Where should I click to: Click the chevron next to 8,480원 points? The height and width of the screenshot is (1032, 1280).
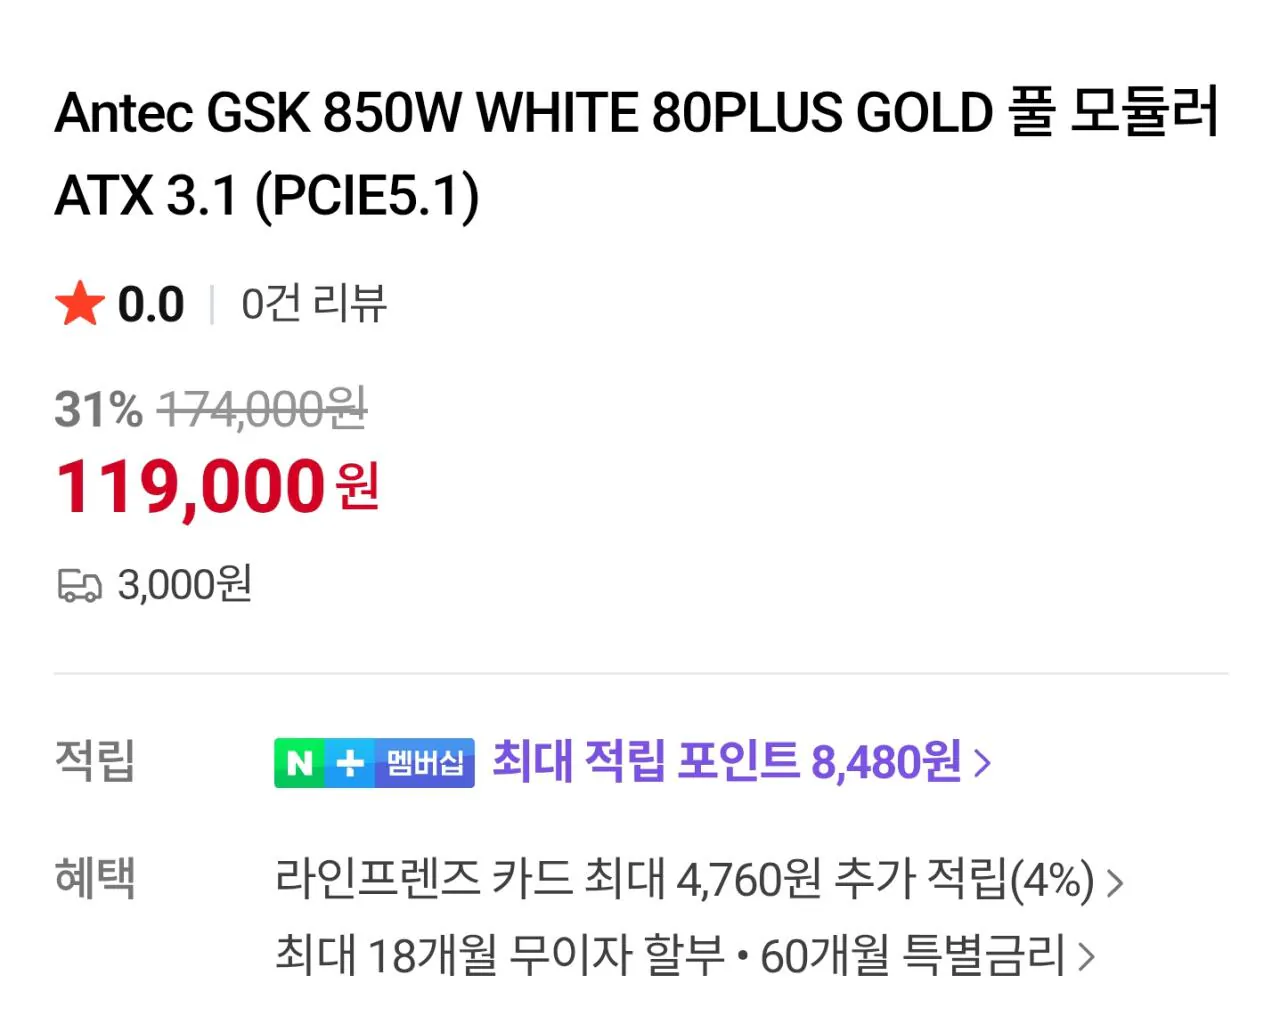pos(981,762)
